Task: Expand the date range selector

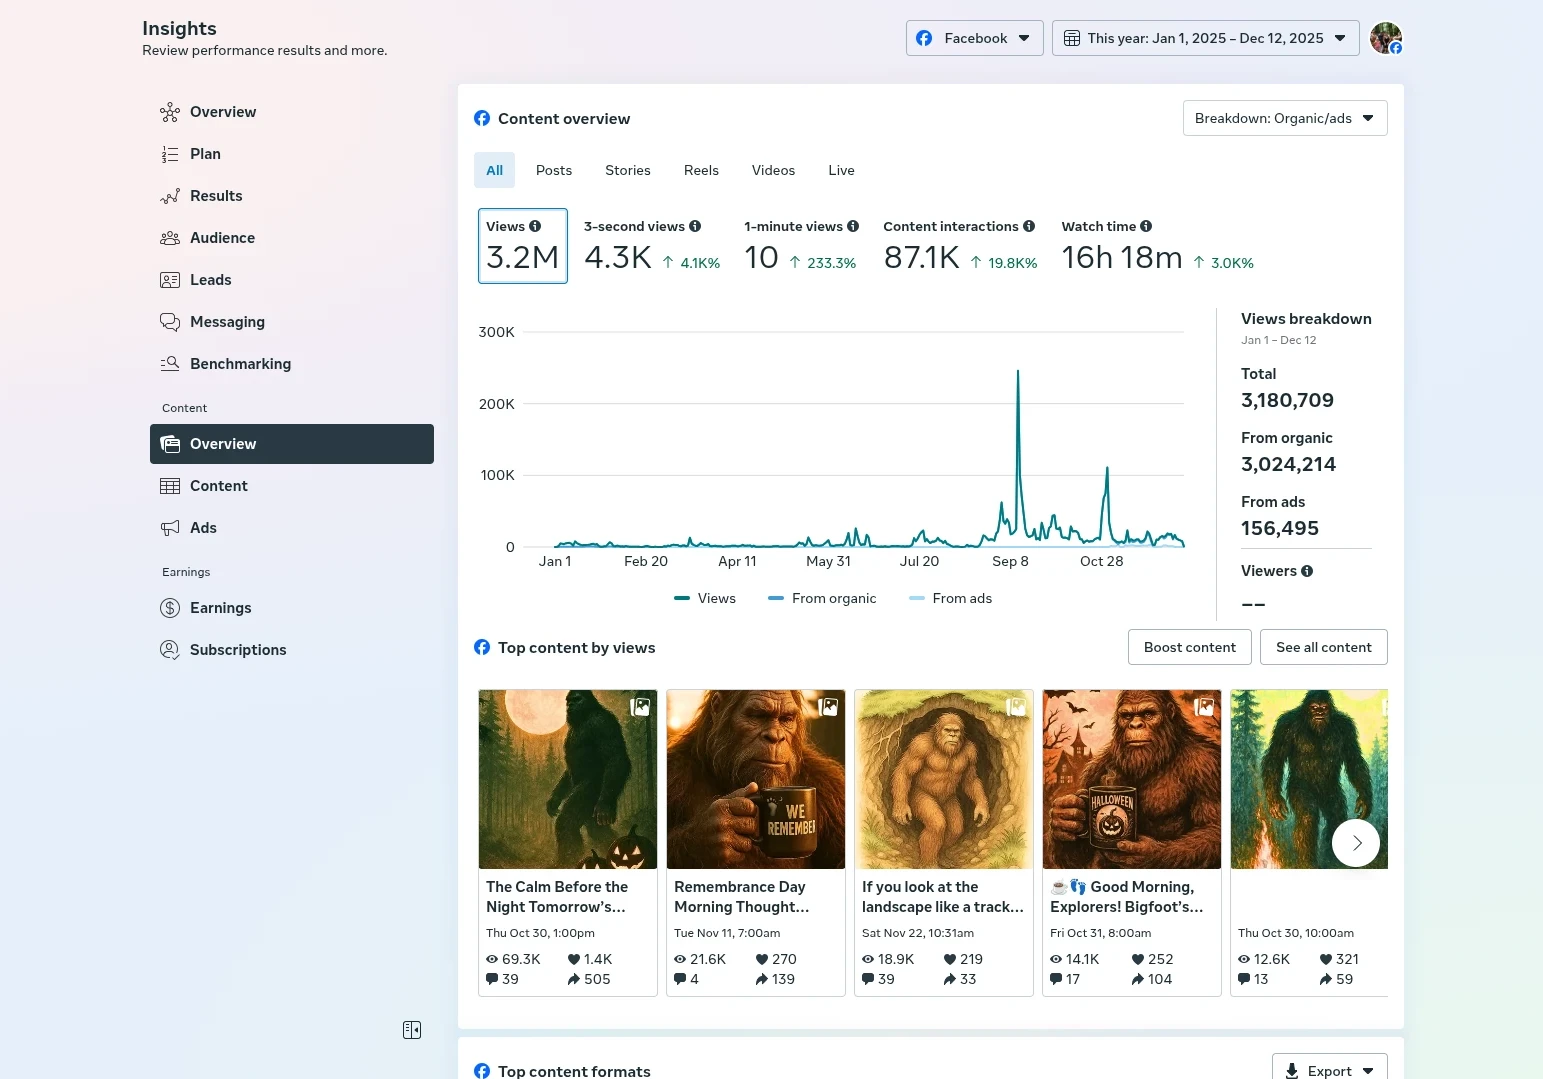Action: coord(1205,38)
